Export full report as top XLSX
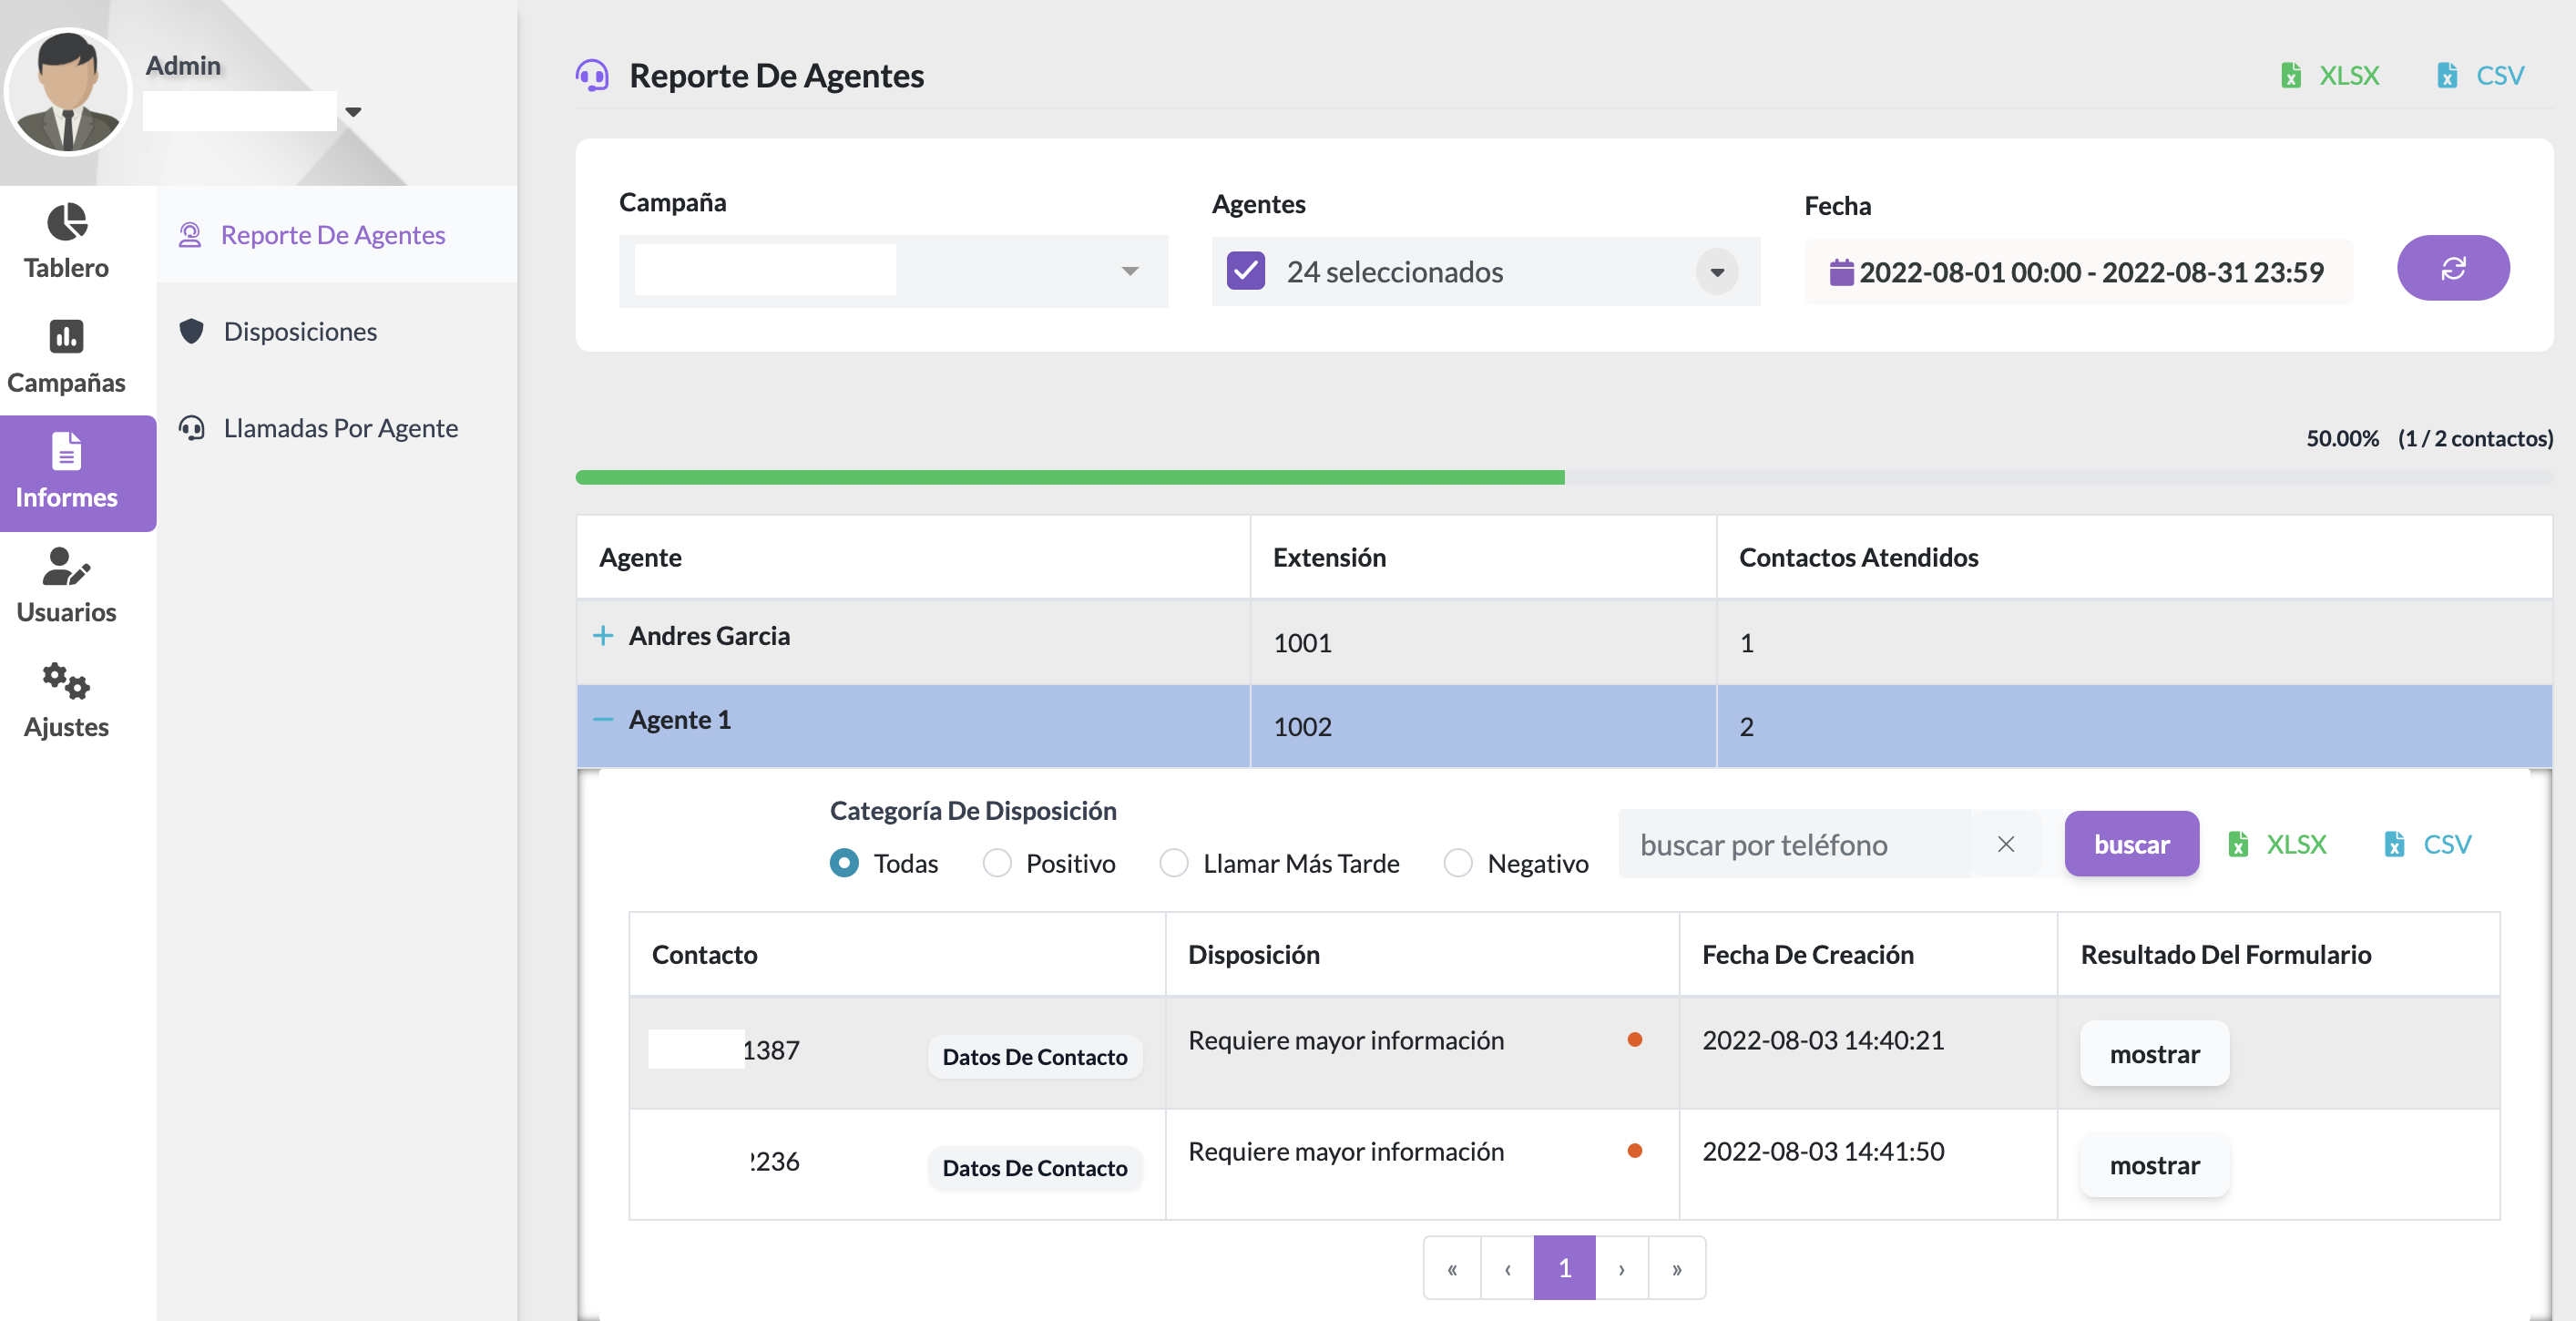2576x1321 pixels. [x=2330, y=76]
